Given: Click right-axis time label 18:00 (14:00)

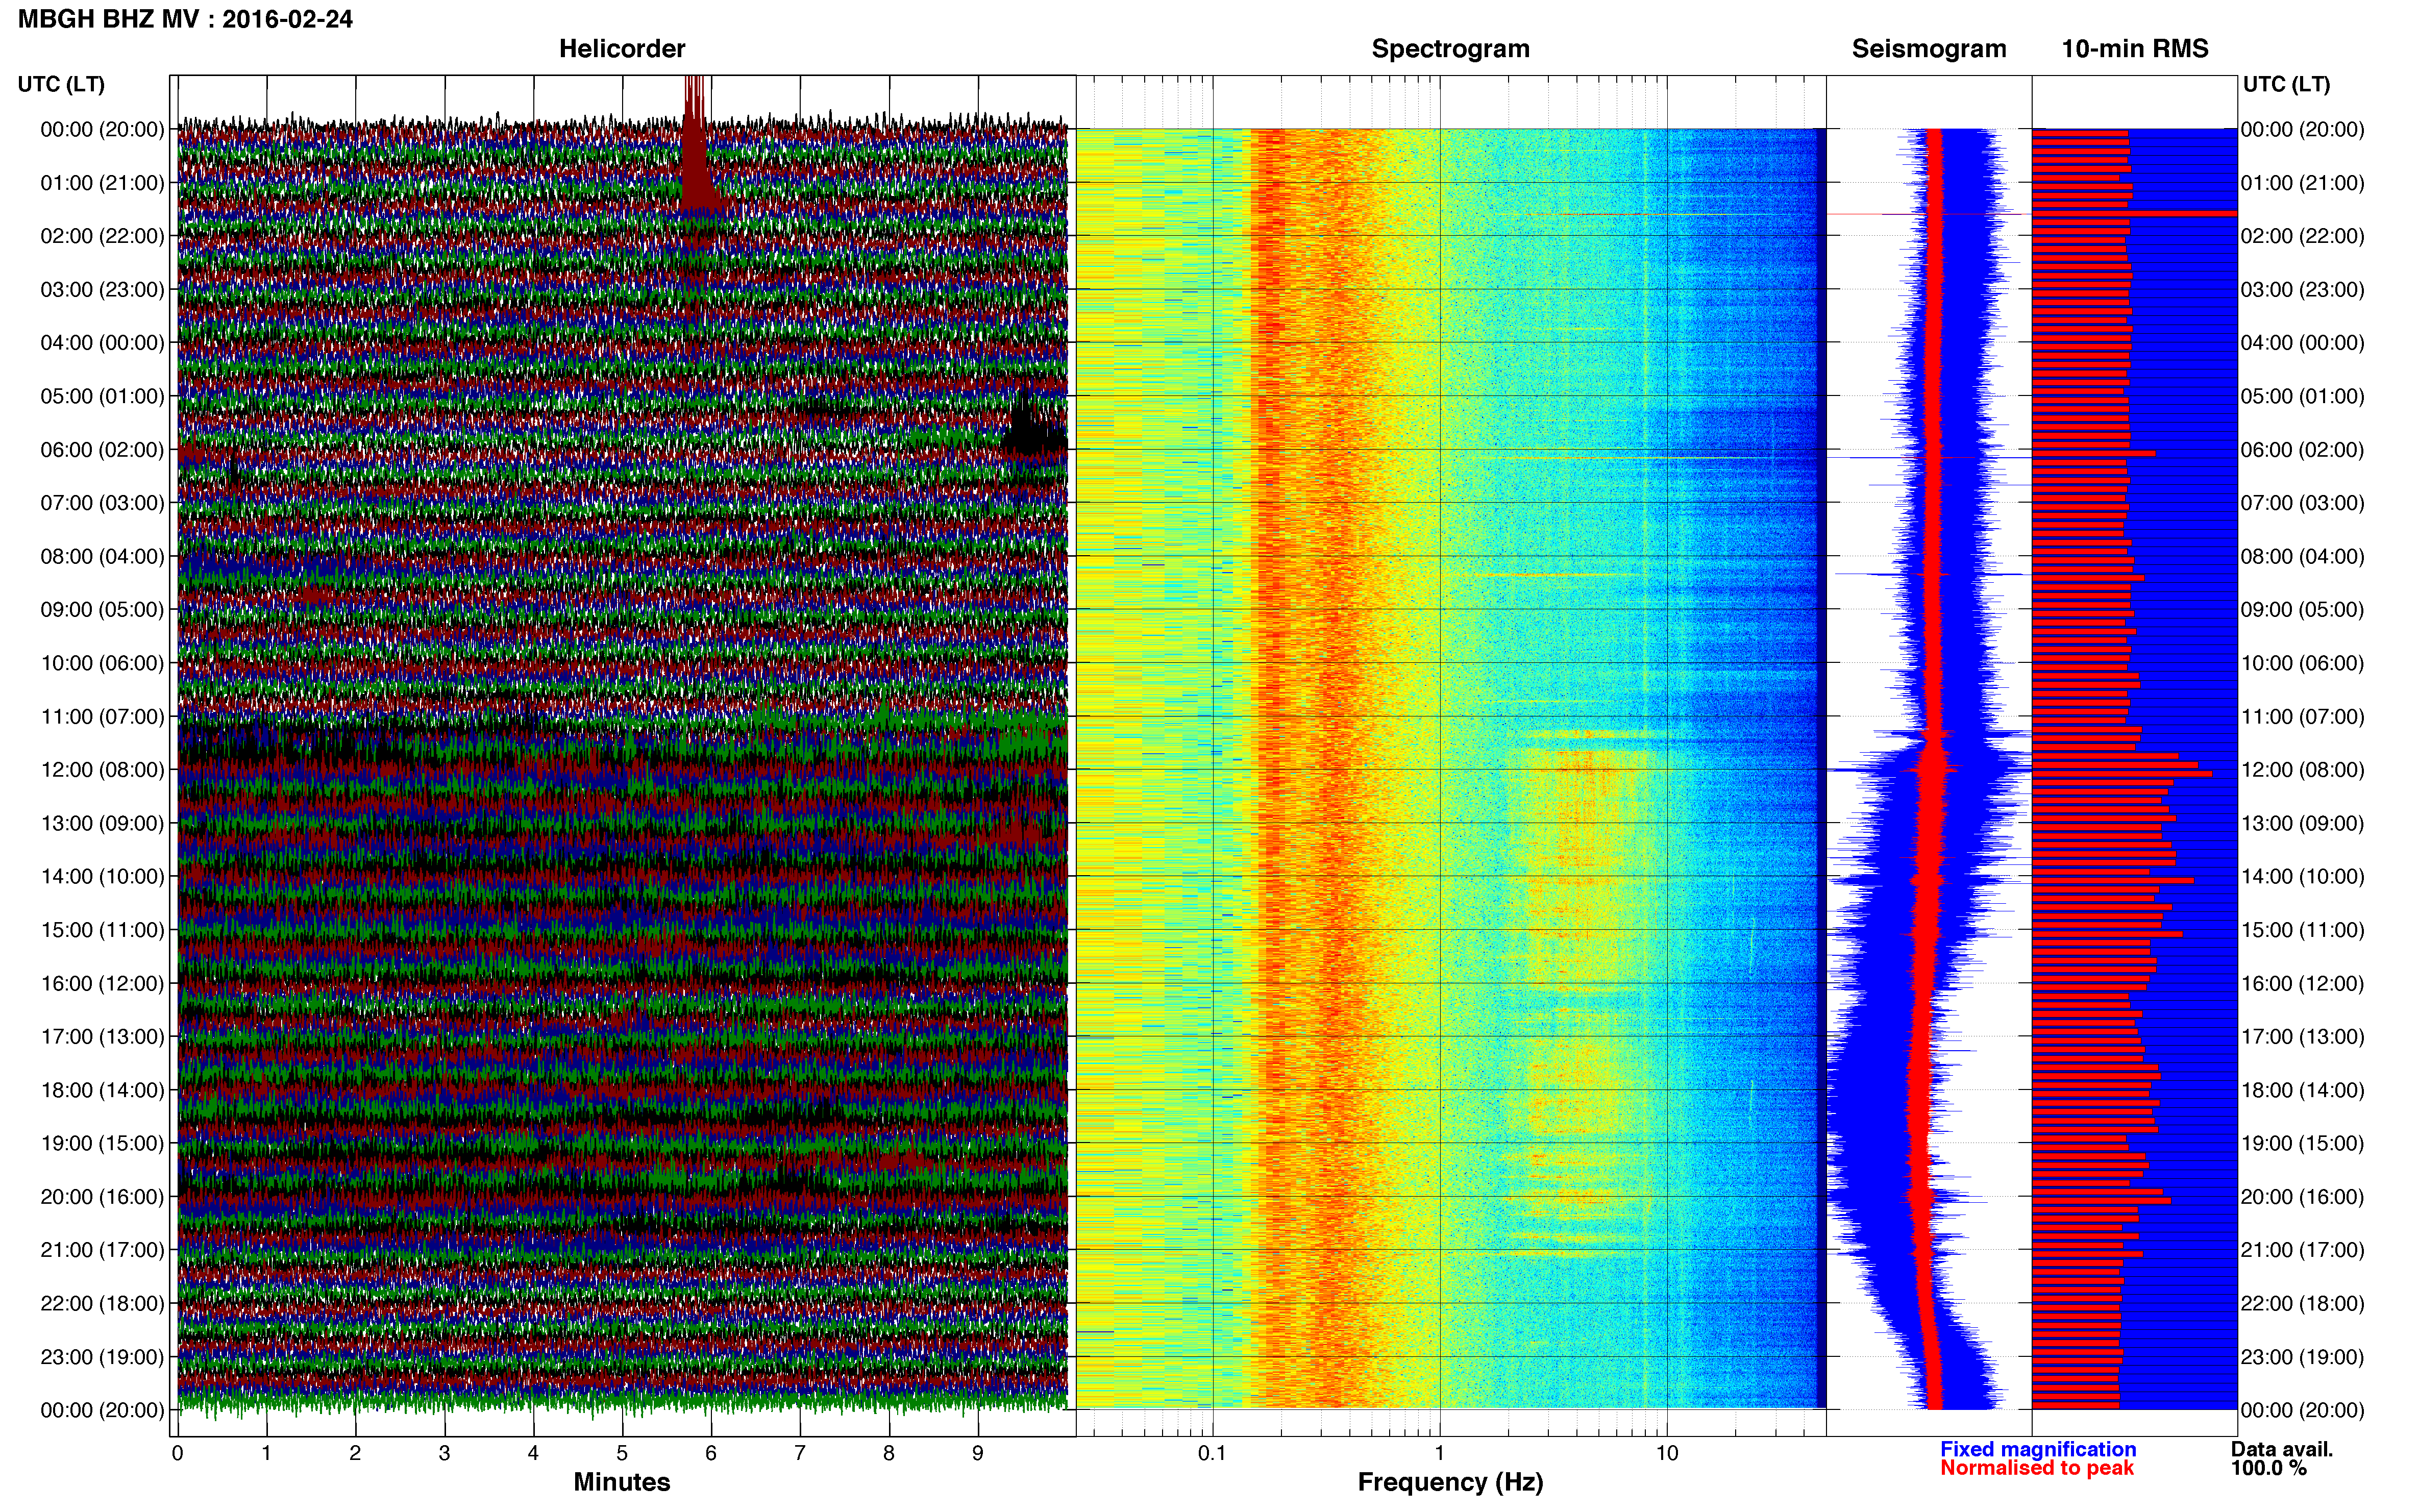Looking at the screenshot, I should [x=2302, y=1090].
